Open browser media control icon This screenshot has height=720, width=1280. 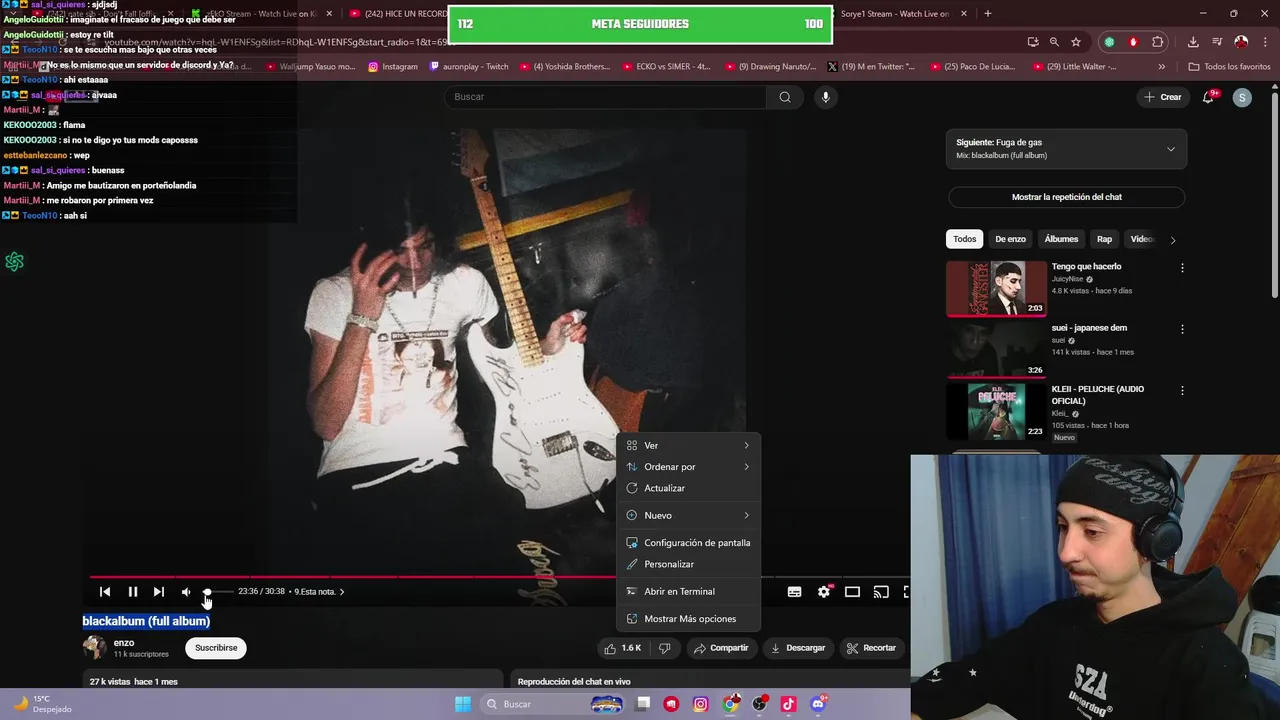click(1217, 42)
